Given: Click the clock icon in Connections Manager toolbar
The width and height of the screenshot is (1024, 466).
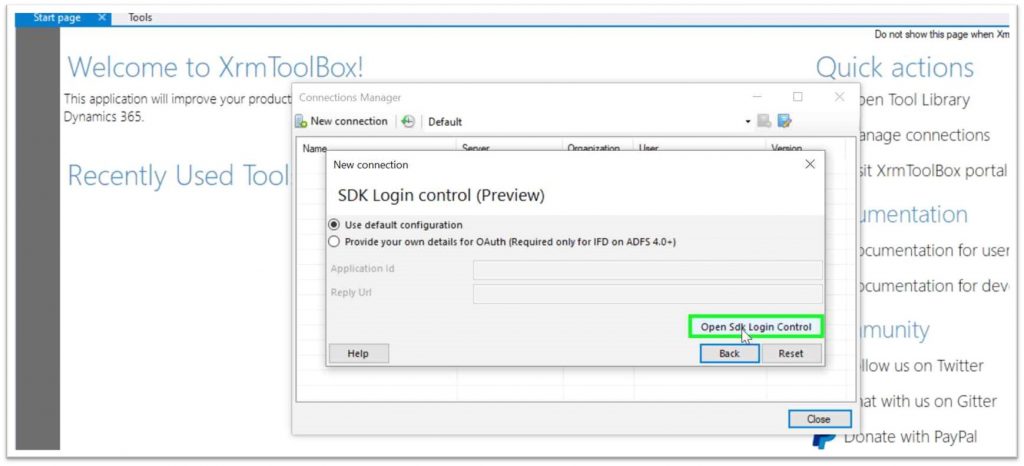Looking at the screenshot, I should (408, 122).
